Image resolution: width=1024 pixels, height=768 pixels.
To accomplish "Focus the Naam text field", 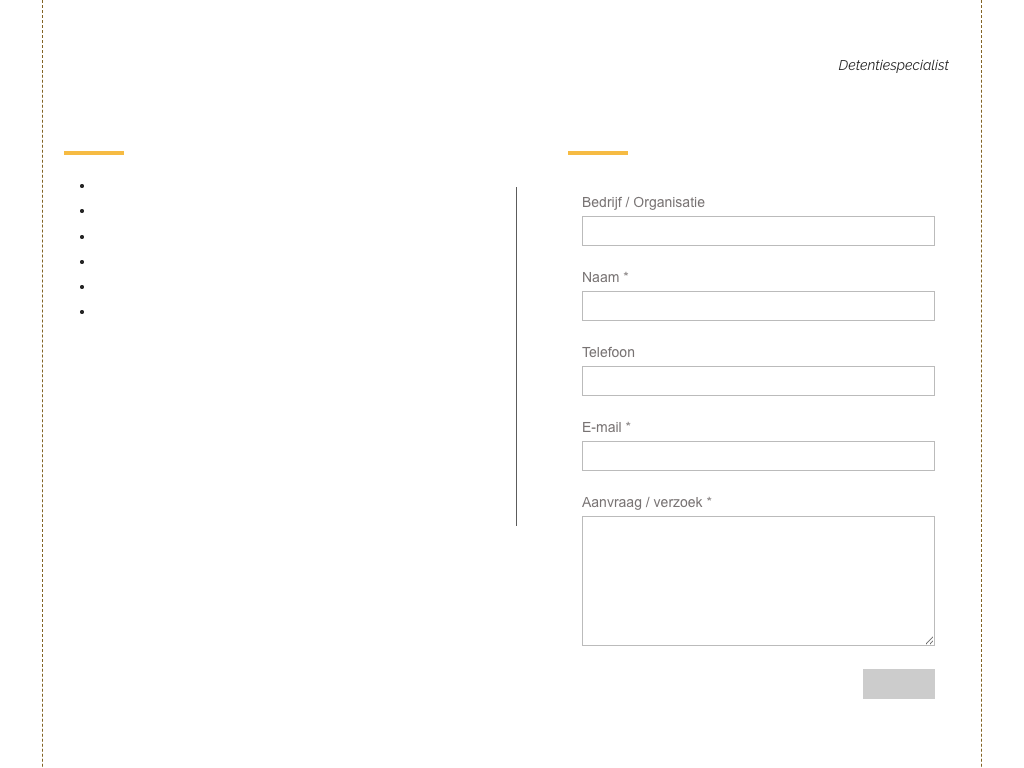I will (x=758, y=306).
